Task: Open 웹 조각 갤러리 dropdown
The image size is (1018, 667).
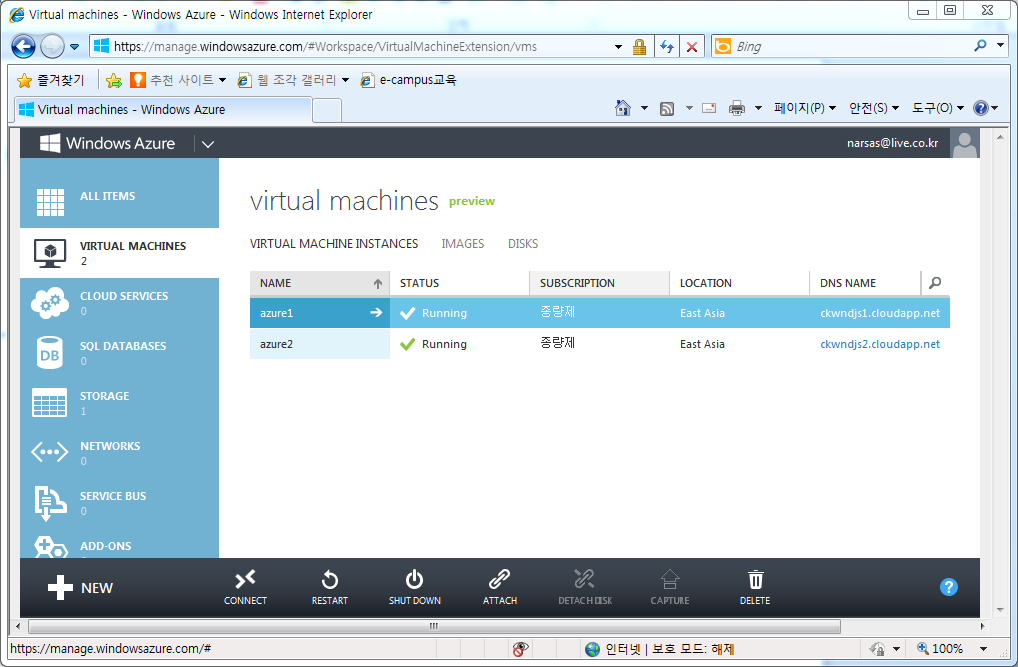Action: click(293, 80)
